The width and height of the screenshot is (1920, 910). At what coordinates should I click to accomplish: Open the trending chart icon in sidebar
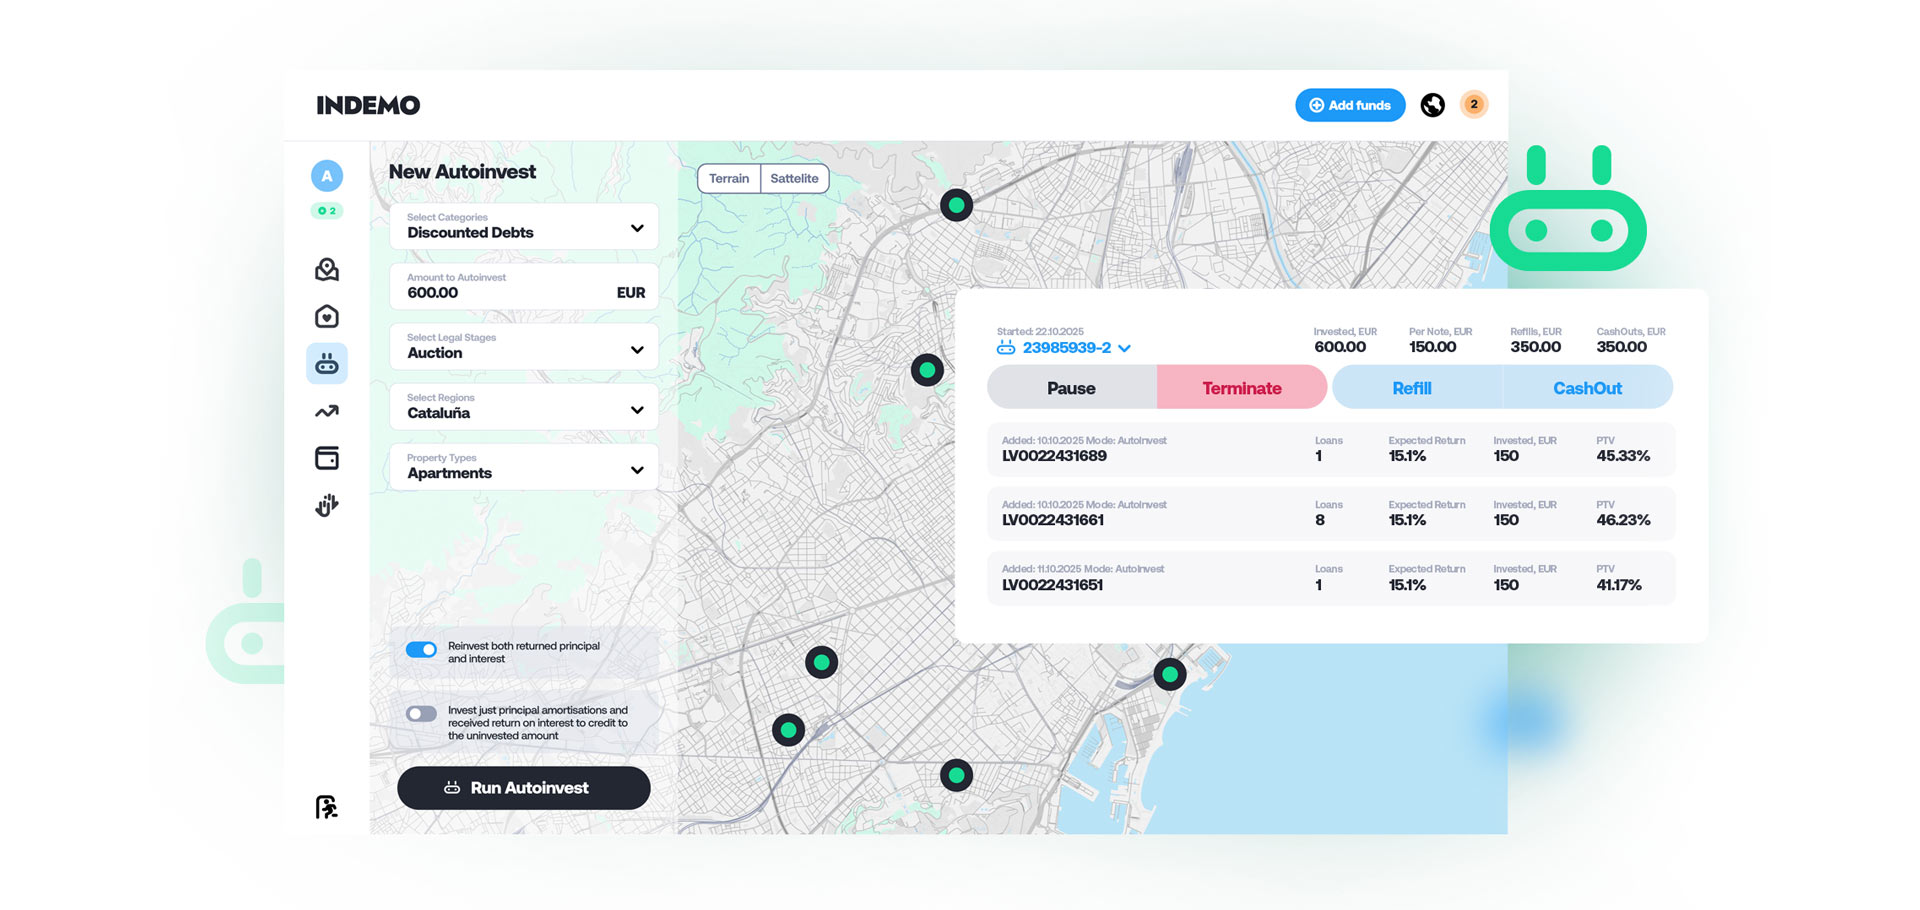click(x=327, y=411)
